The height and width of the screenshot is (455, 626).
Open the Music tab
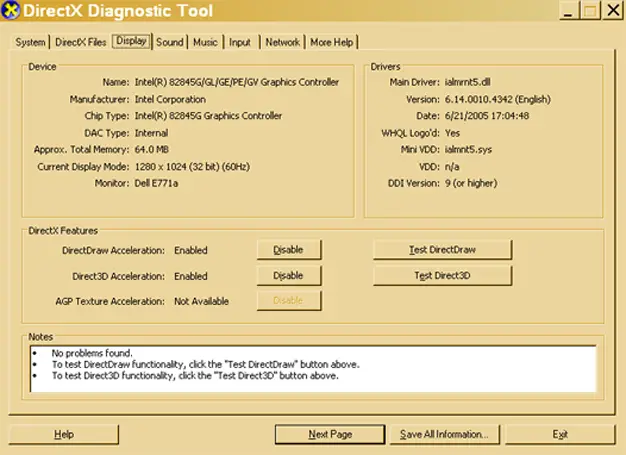(x=205, y=42)
